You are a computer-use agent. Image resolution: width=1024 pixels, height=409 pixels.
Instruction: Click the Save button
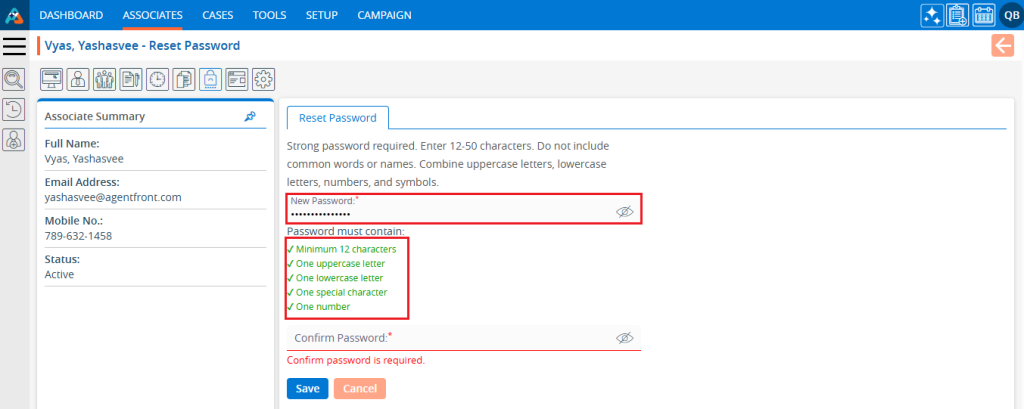point(307,388)
